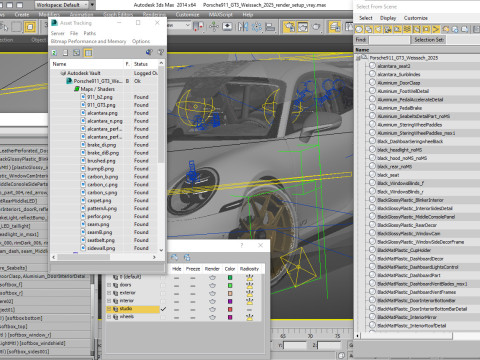Click the first blue icon in layer dialog toolbar
This screenshot has height=360, width=480.
click(x=174, y=257)
